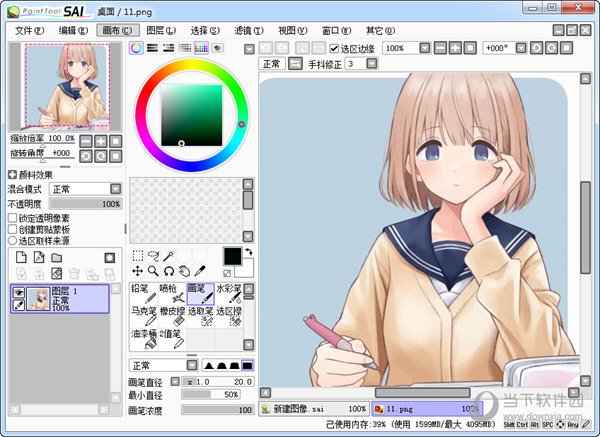This screenshot has height=437, width=600.
Task: Hide 图层 1 with eye icon
Action: tap(19, 293)
